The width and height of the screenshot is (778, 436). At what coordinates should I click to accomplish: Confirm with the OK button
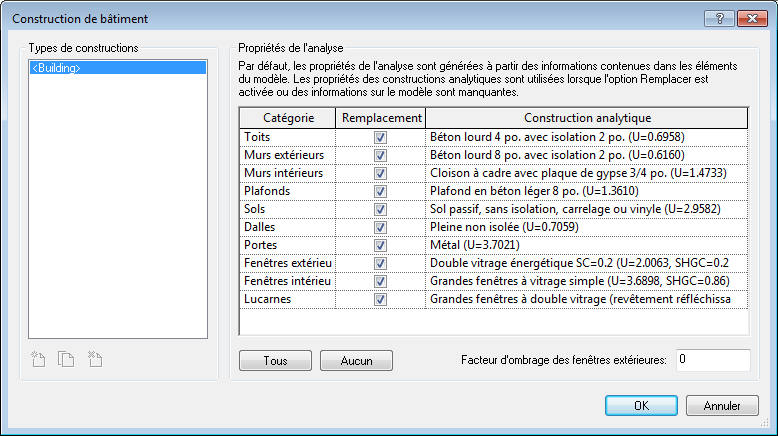pyautogui.click(x=641, y=406)
